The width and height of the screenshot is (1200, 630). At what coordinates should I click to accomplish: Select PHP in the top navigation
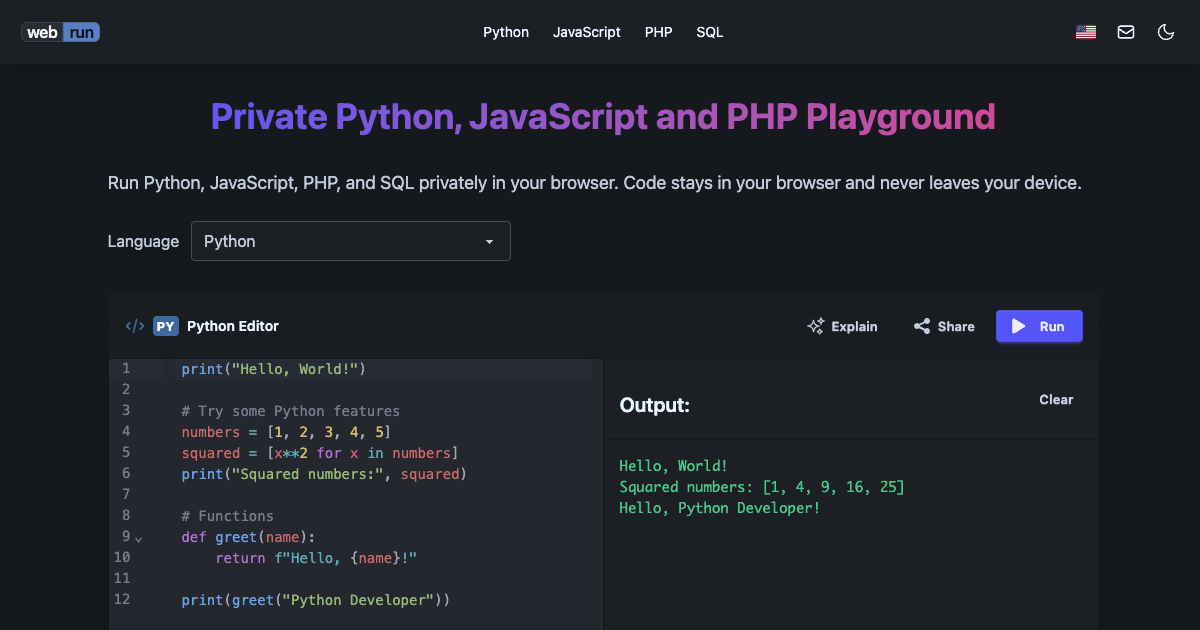pyautogui.click(x=658, y=32)
